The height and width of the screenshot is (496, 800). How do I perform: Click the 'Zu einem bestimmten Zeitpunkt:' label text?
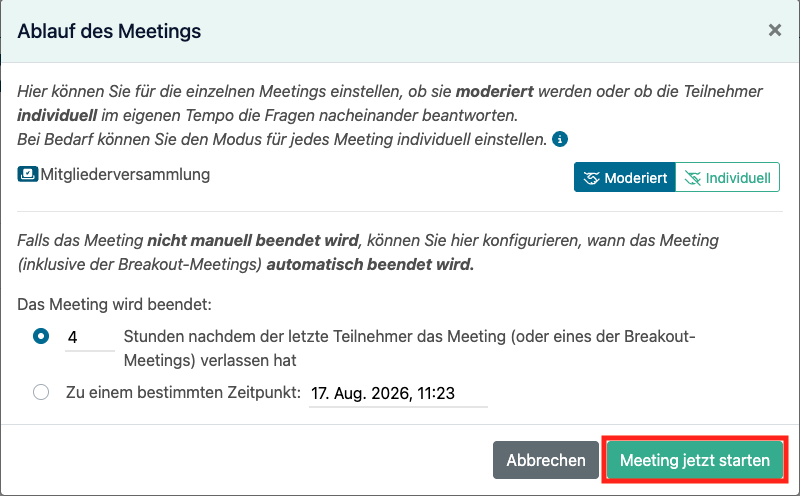183,392
